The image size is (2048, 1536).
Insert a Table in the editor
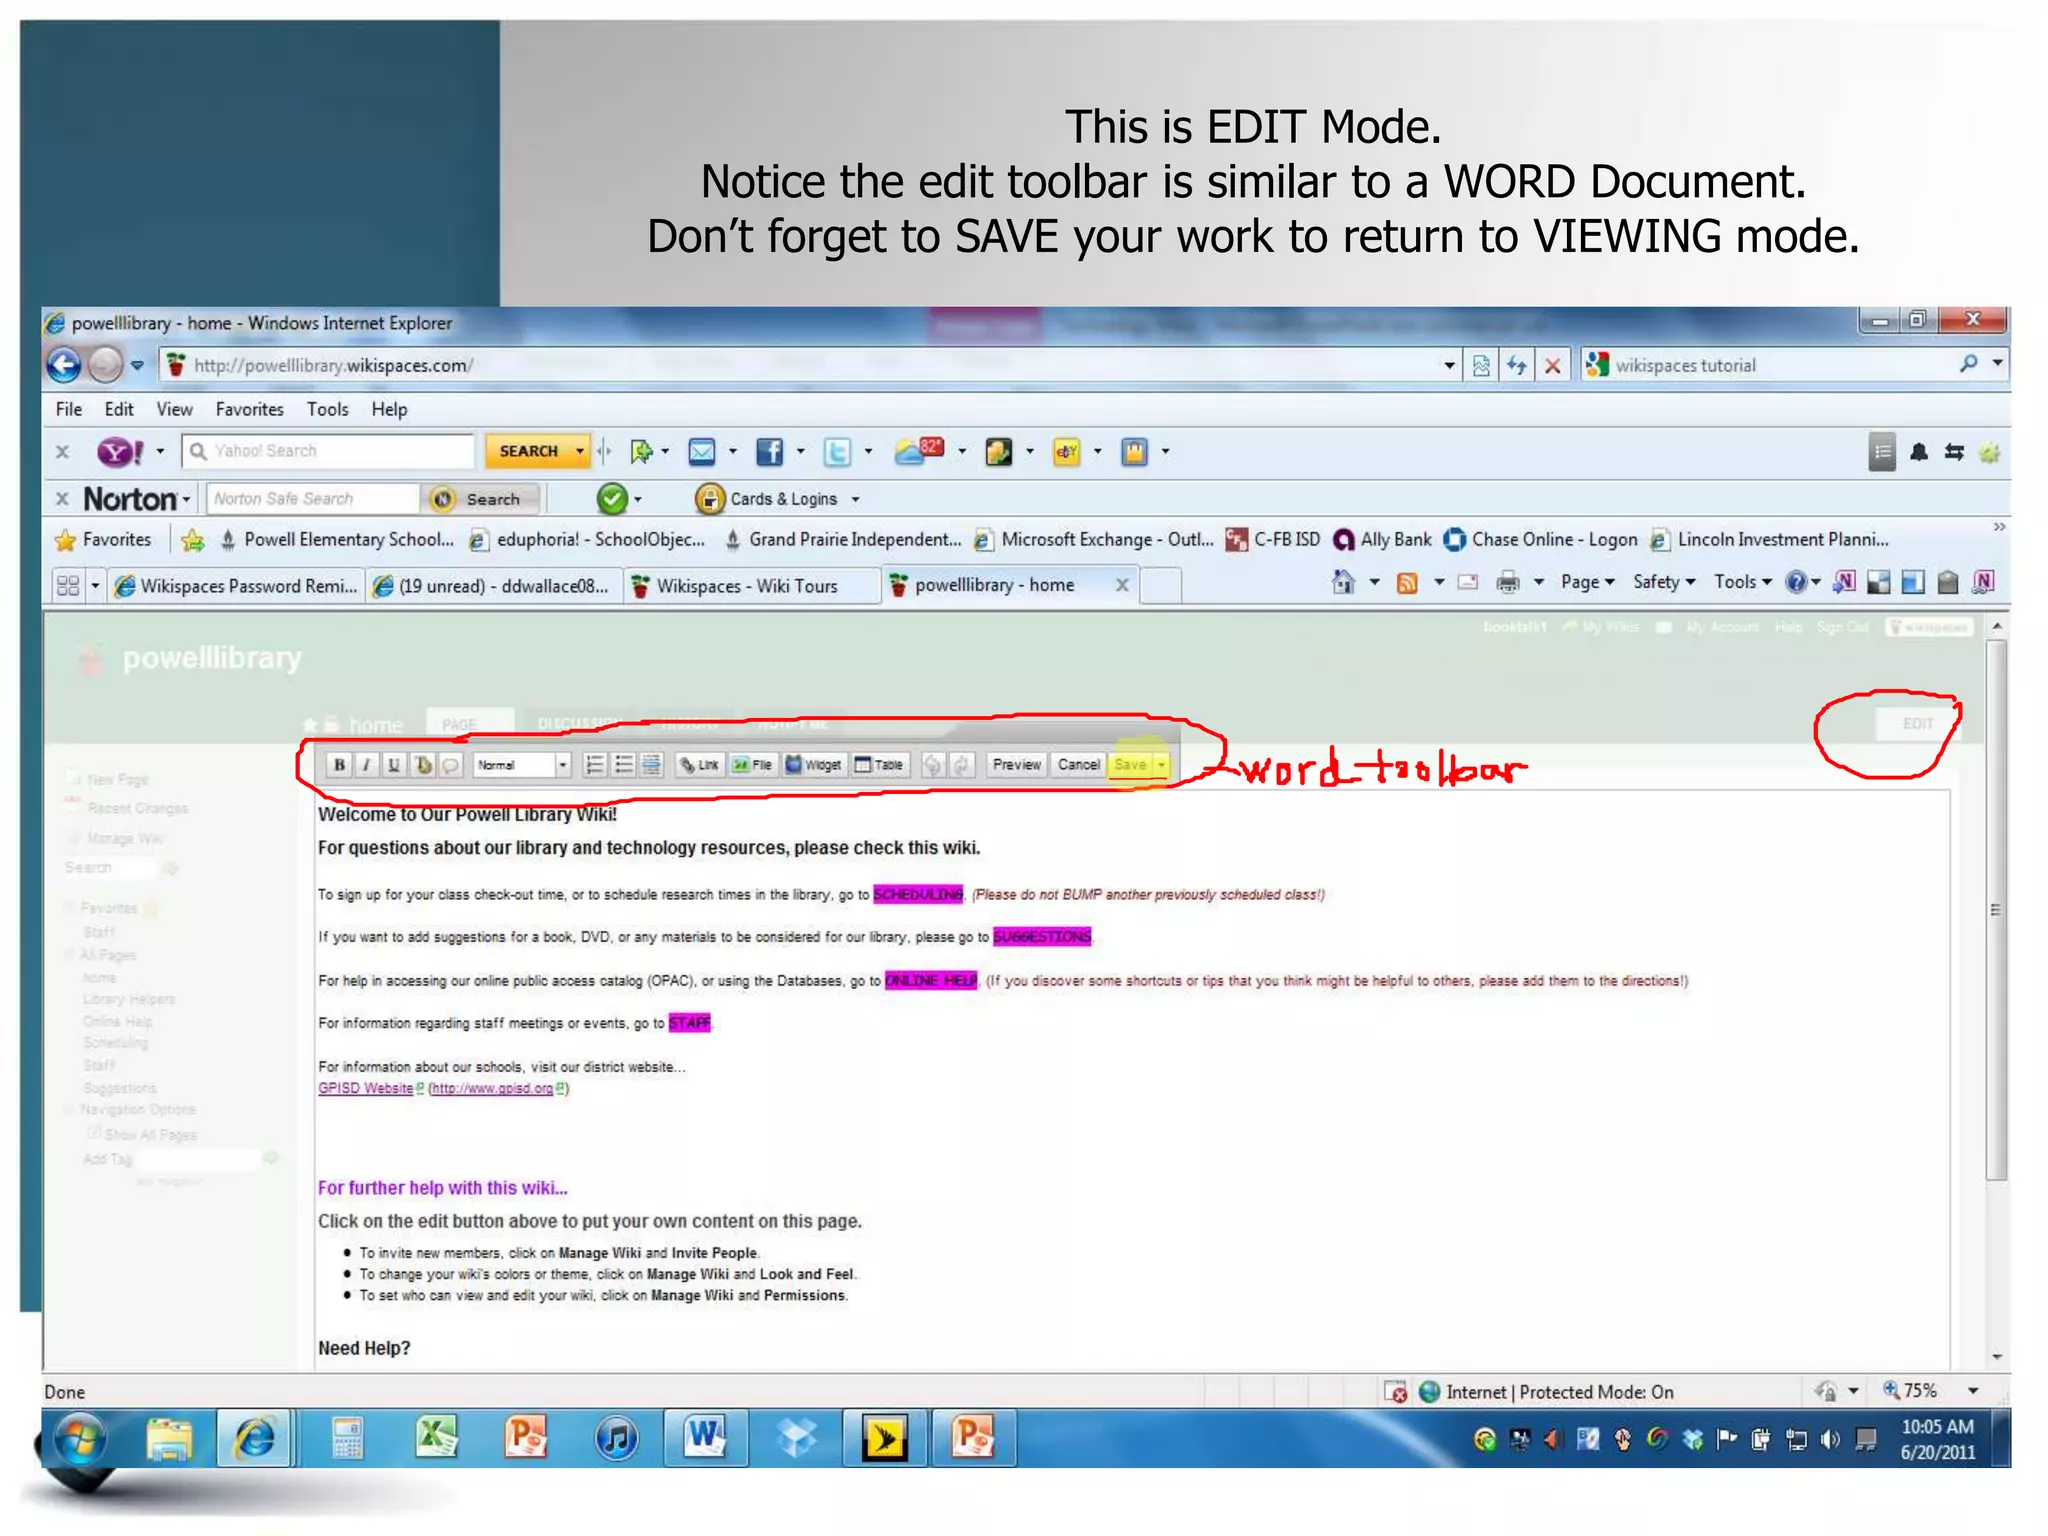click(879, 765)
